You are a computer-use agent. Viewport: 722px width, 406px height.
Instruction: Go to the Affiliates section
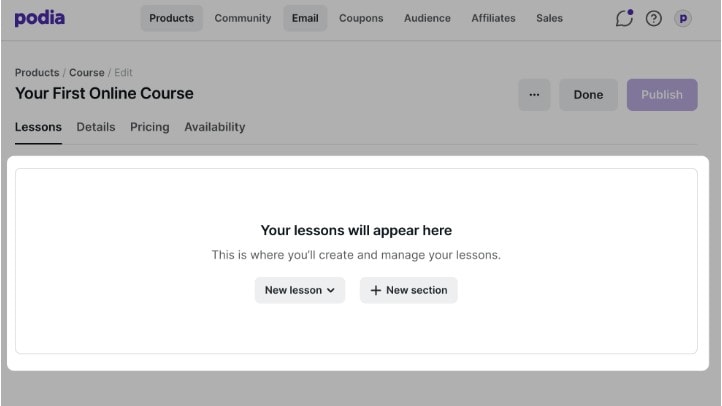(x=493, y=18)
